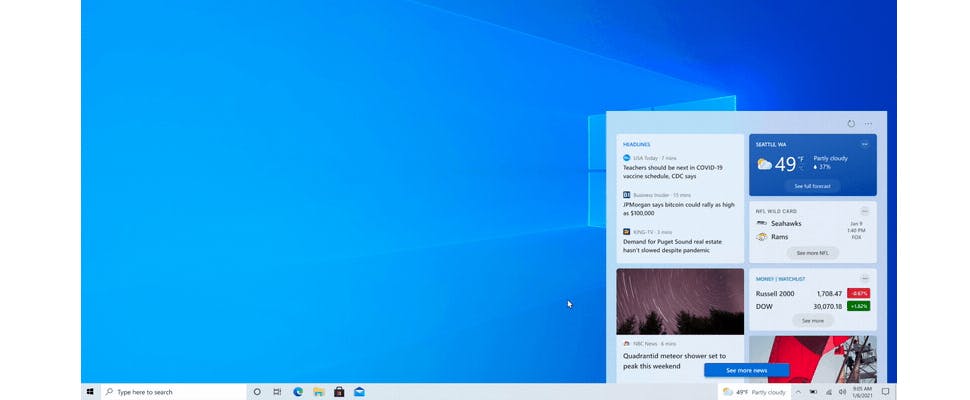Click the Jan 9 1:40 PM FOX game time
Viewport: 970px width, 400px height.
[x=856, y=230]
